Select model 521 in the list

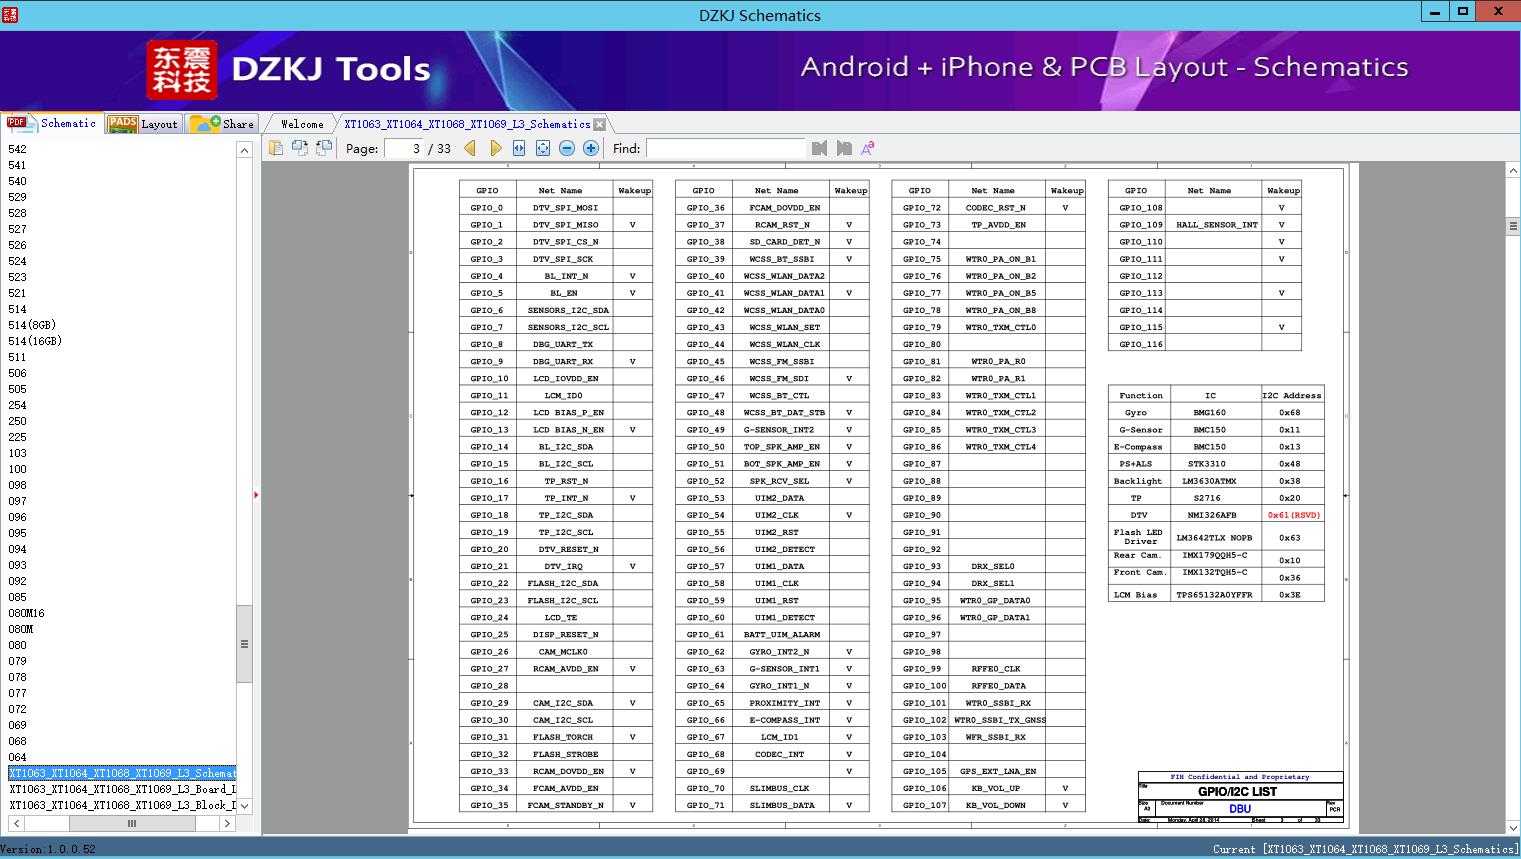pyautogui.click(x=18, y=293)
